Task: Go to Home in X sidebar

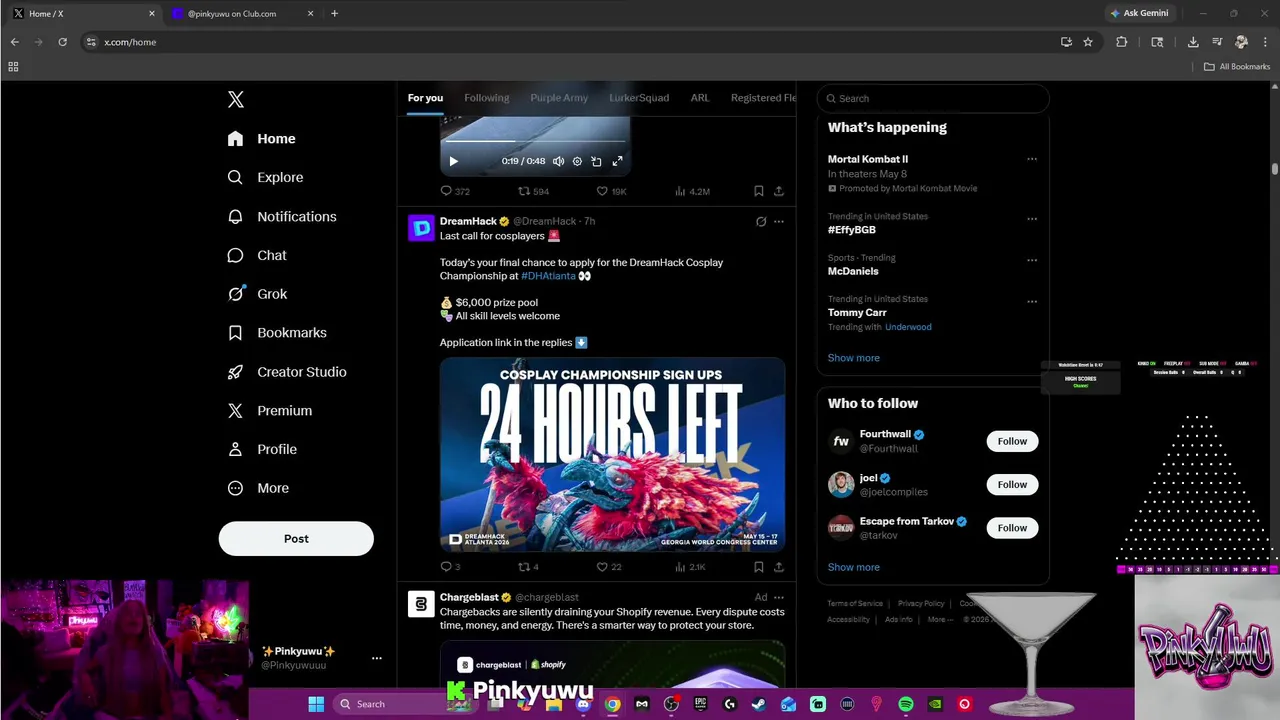Action: coord(262,139)
